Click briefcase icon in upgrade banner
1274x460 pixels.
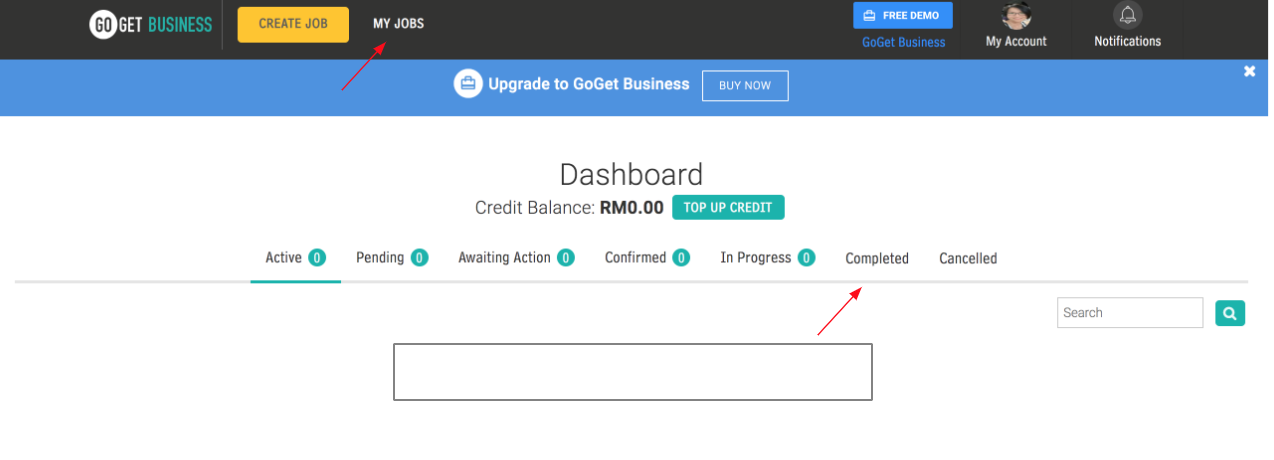pyautogui.click(x=468, y=84)
